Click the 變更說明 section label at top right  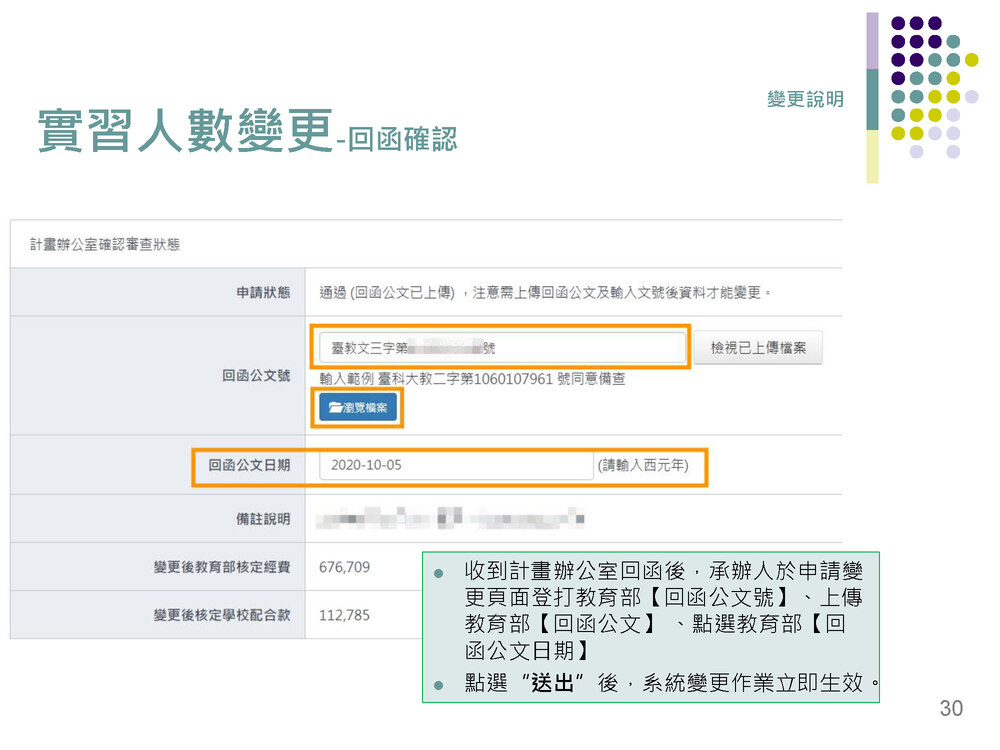pos(805,99)
